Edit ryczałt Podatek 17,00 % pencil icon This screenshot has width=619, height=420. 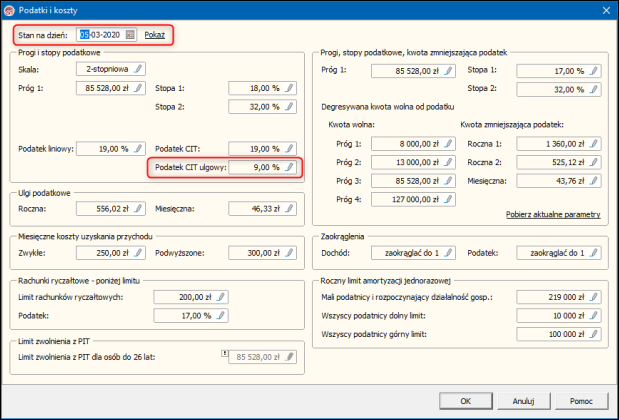221,315
